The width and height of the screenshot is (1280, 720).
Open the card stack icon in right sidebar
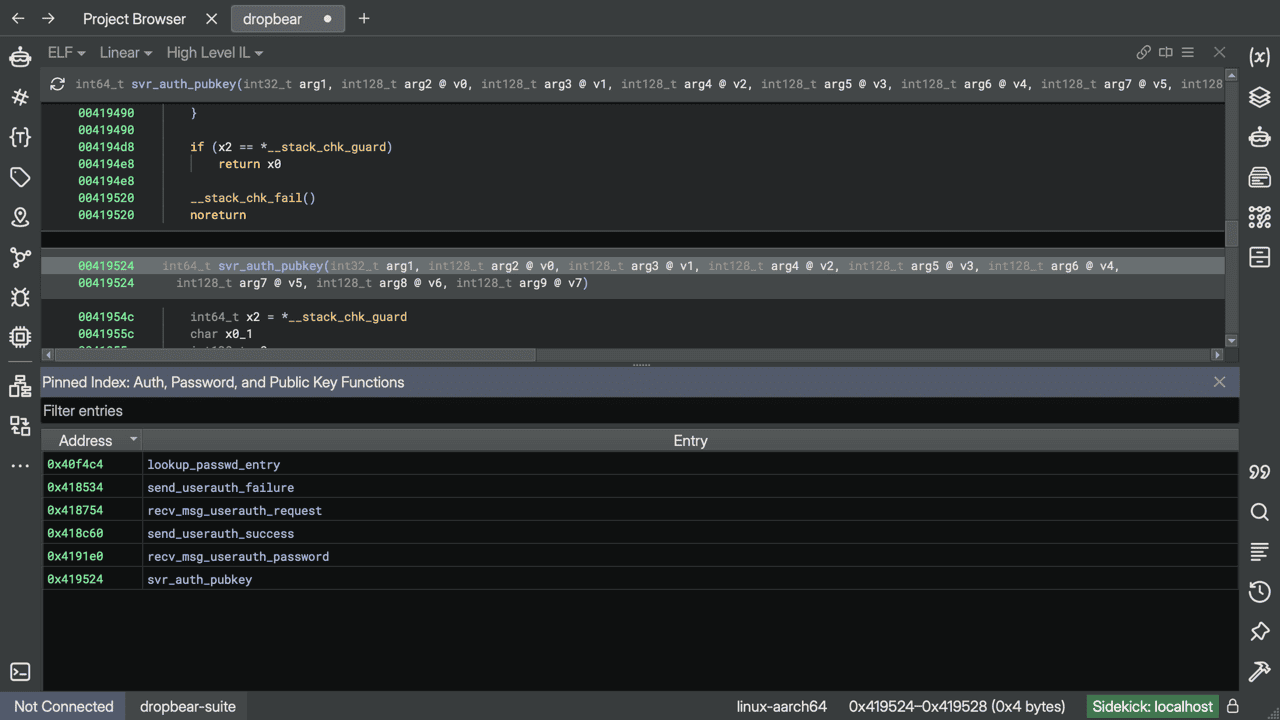1260,177
